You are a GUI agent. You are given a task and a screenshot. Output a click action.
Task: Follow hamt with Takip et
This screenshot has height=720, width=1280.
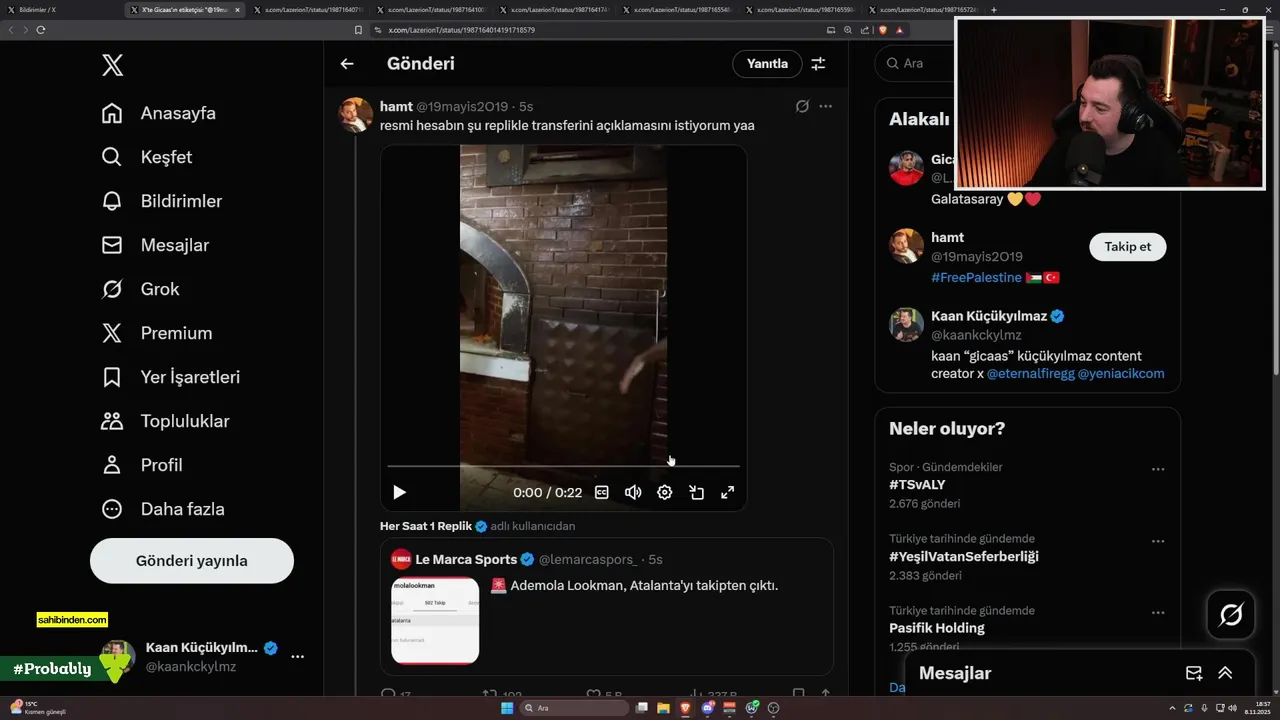click(x=1127, y=247)
